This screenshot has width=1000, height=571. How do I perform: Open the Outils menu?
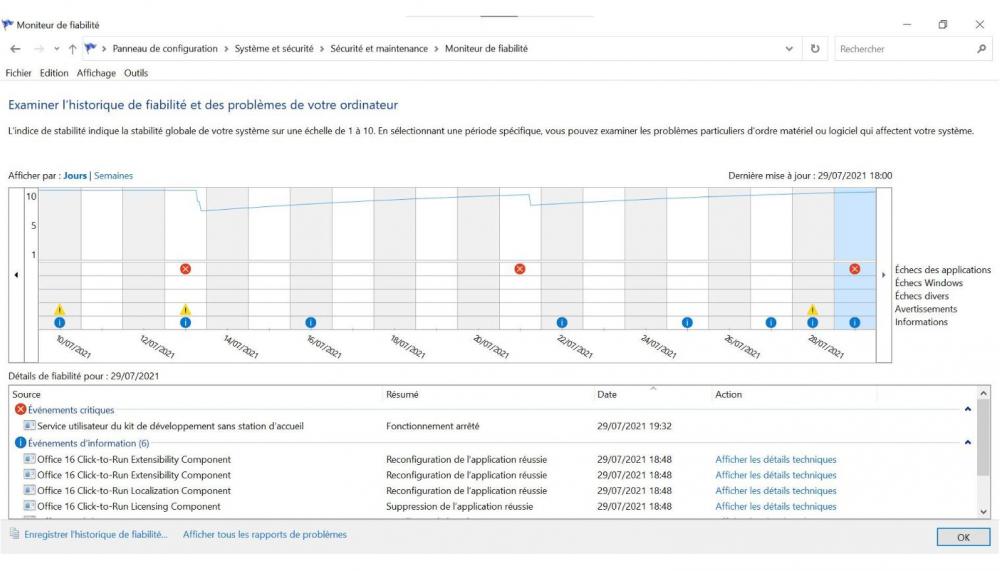(136, 73)
